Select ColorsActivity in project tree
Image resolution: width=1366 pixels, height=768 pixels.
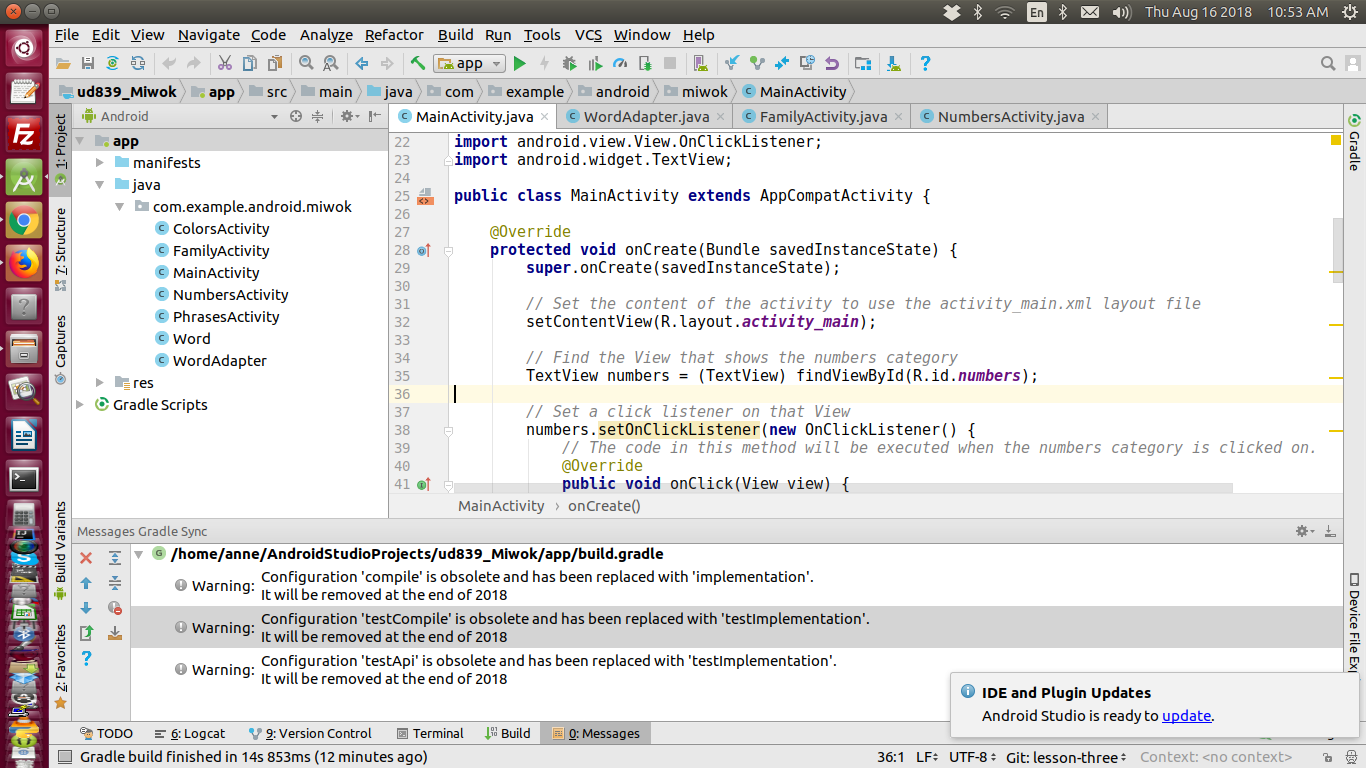click(221, 228)
